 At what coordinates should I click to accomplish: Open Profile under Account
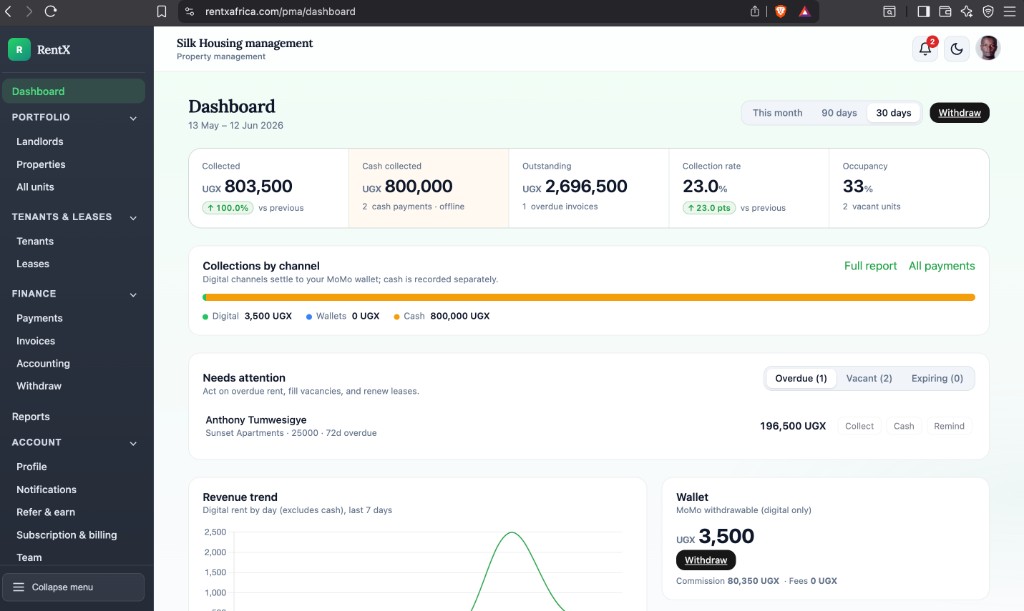point(31,466)
